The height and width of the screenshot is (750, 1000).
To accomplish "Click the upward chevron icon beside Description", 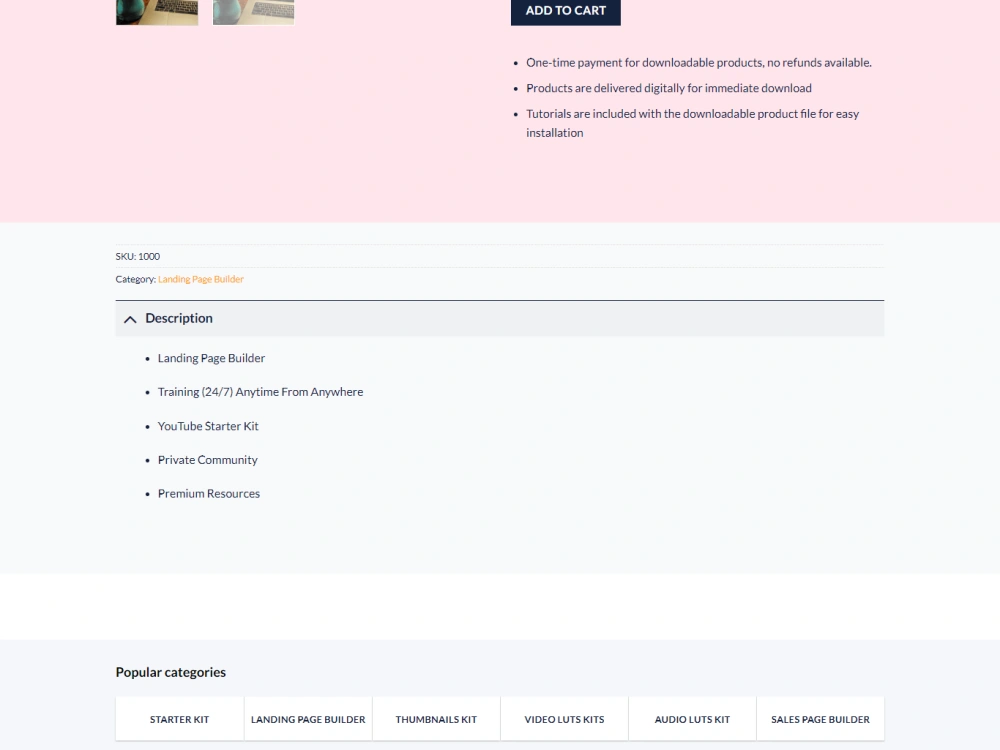I will 129,318.
